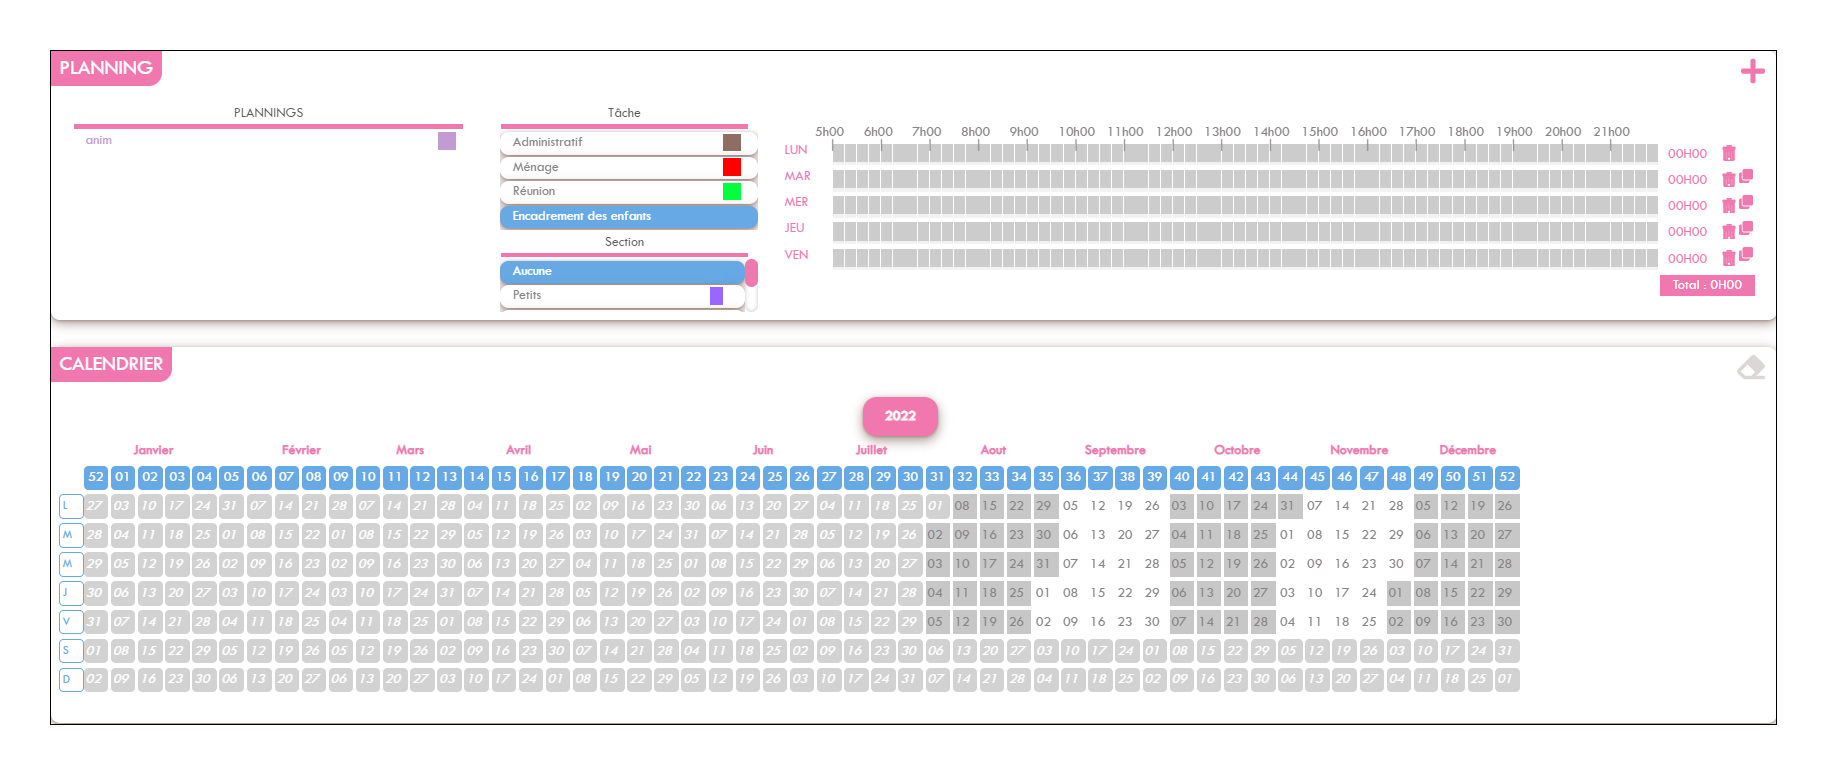Delete Monday (LUN) schedule with trash icon
The width and height of the screenshot is (1827, 775).
1728,153
